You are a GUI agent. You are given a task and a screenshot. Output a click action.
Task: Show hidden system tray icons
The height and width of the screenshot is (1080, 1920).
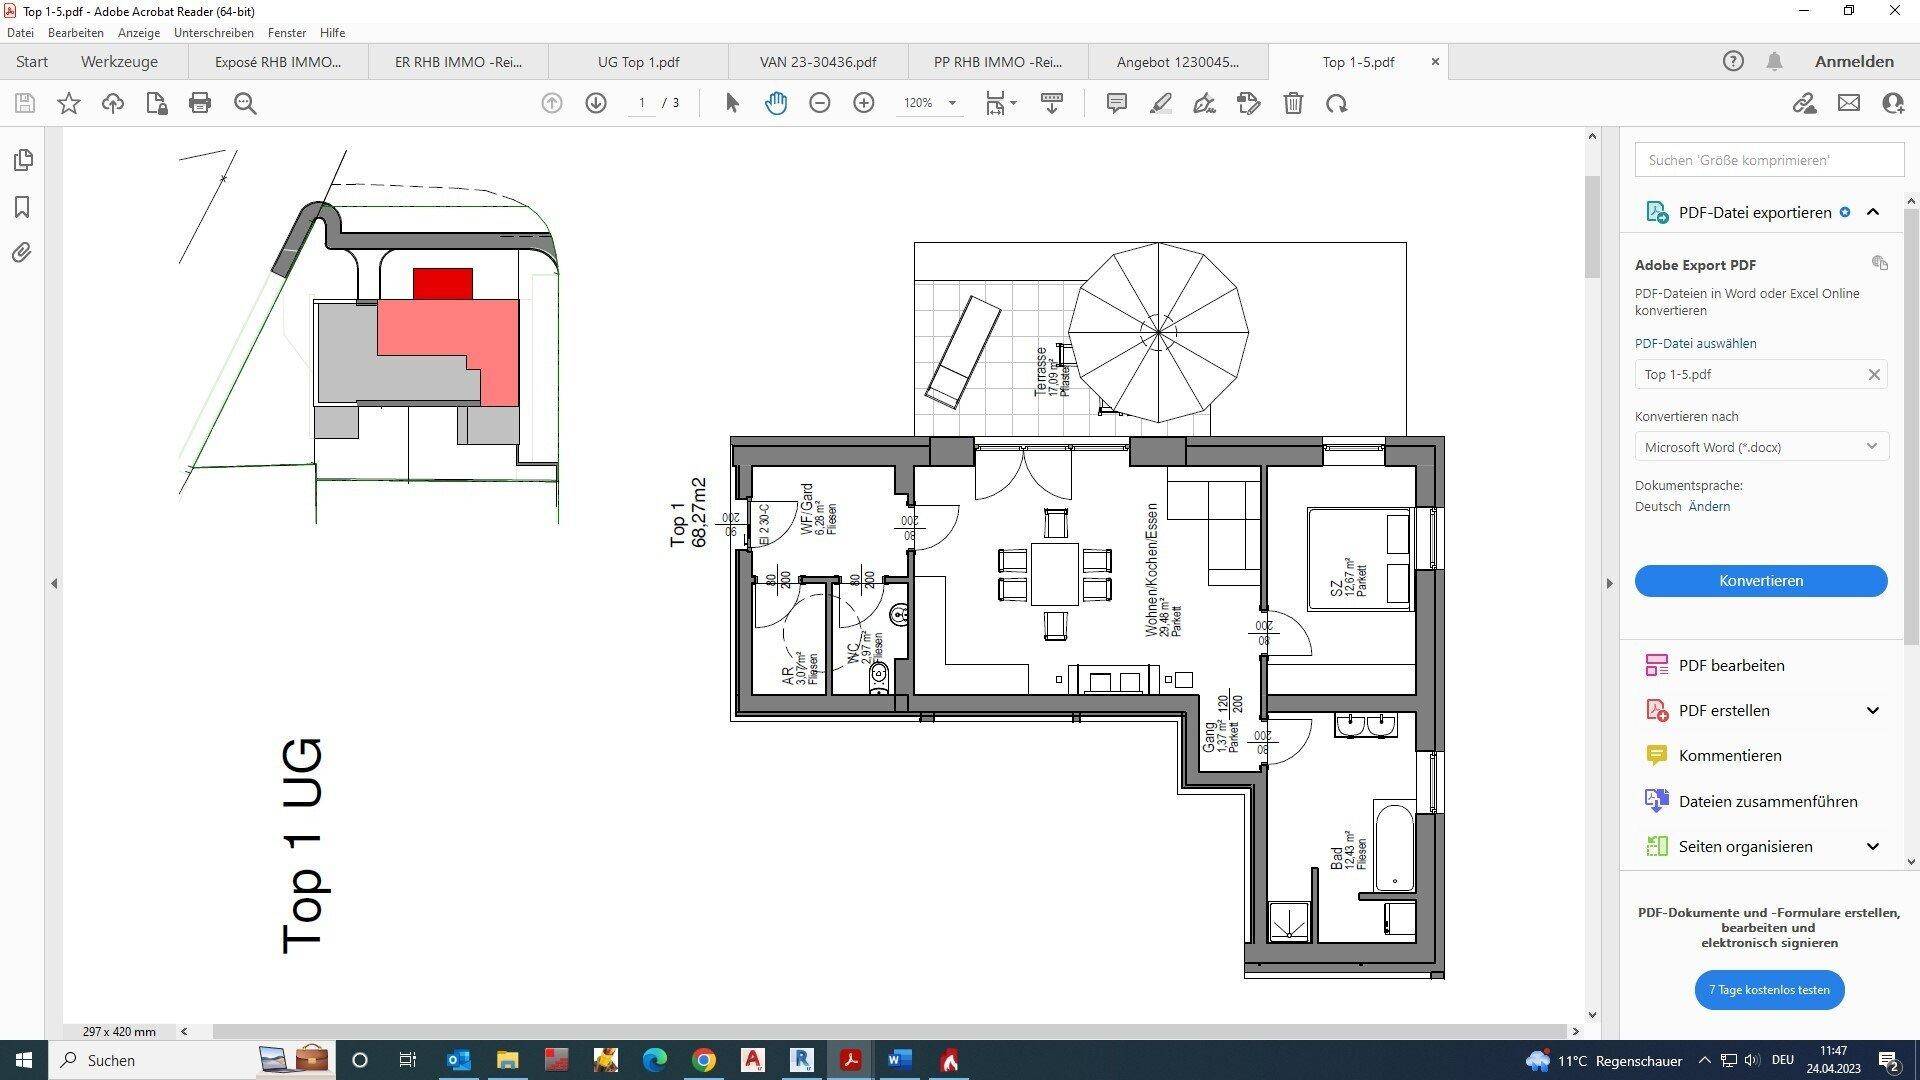click(x=1705, y=1060)
